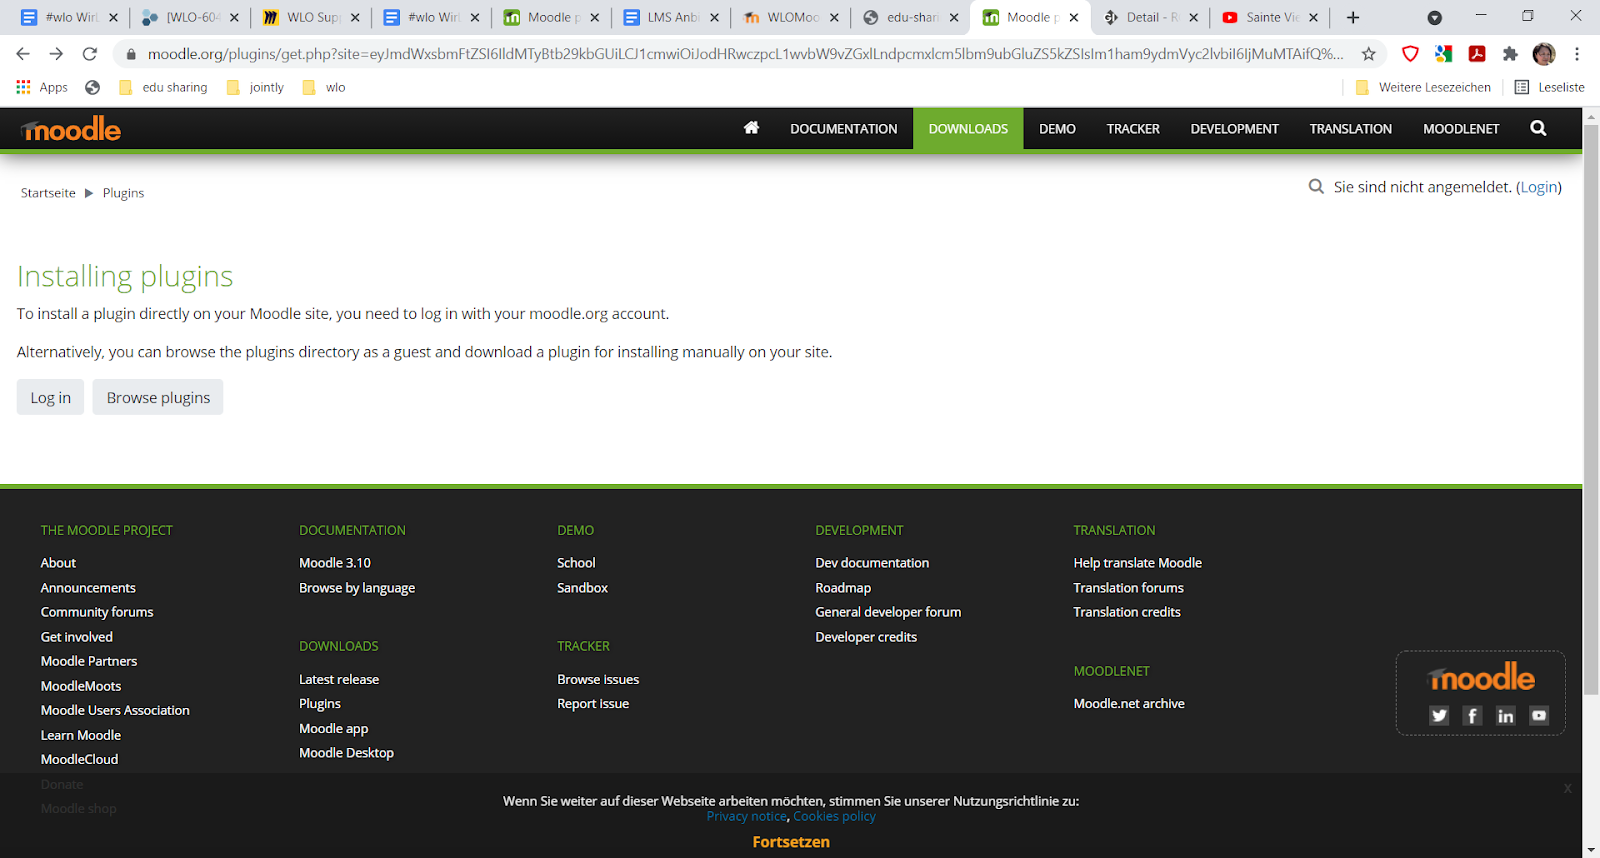Image resolution: width=1600 pixels, height=858 pixels.
Task: Open Chrome three-dot menu
Action: pyautogui.click(x=1577, y=54)
